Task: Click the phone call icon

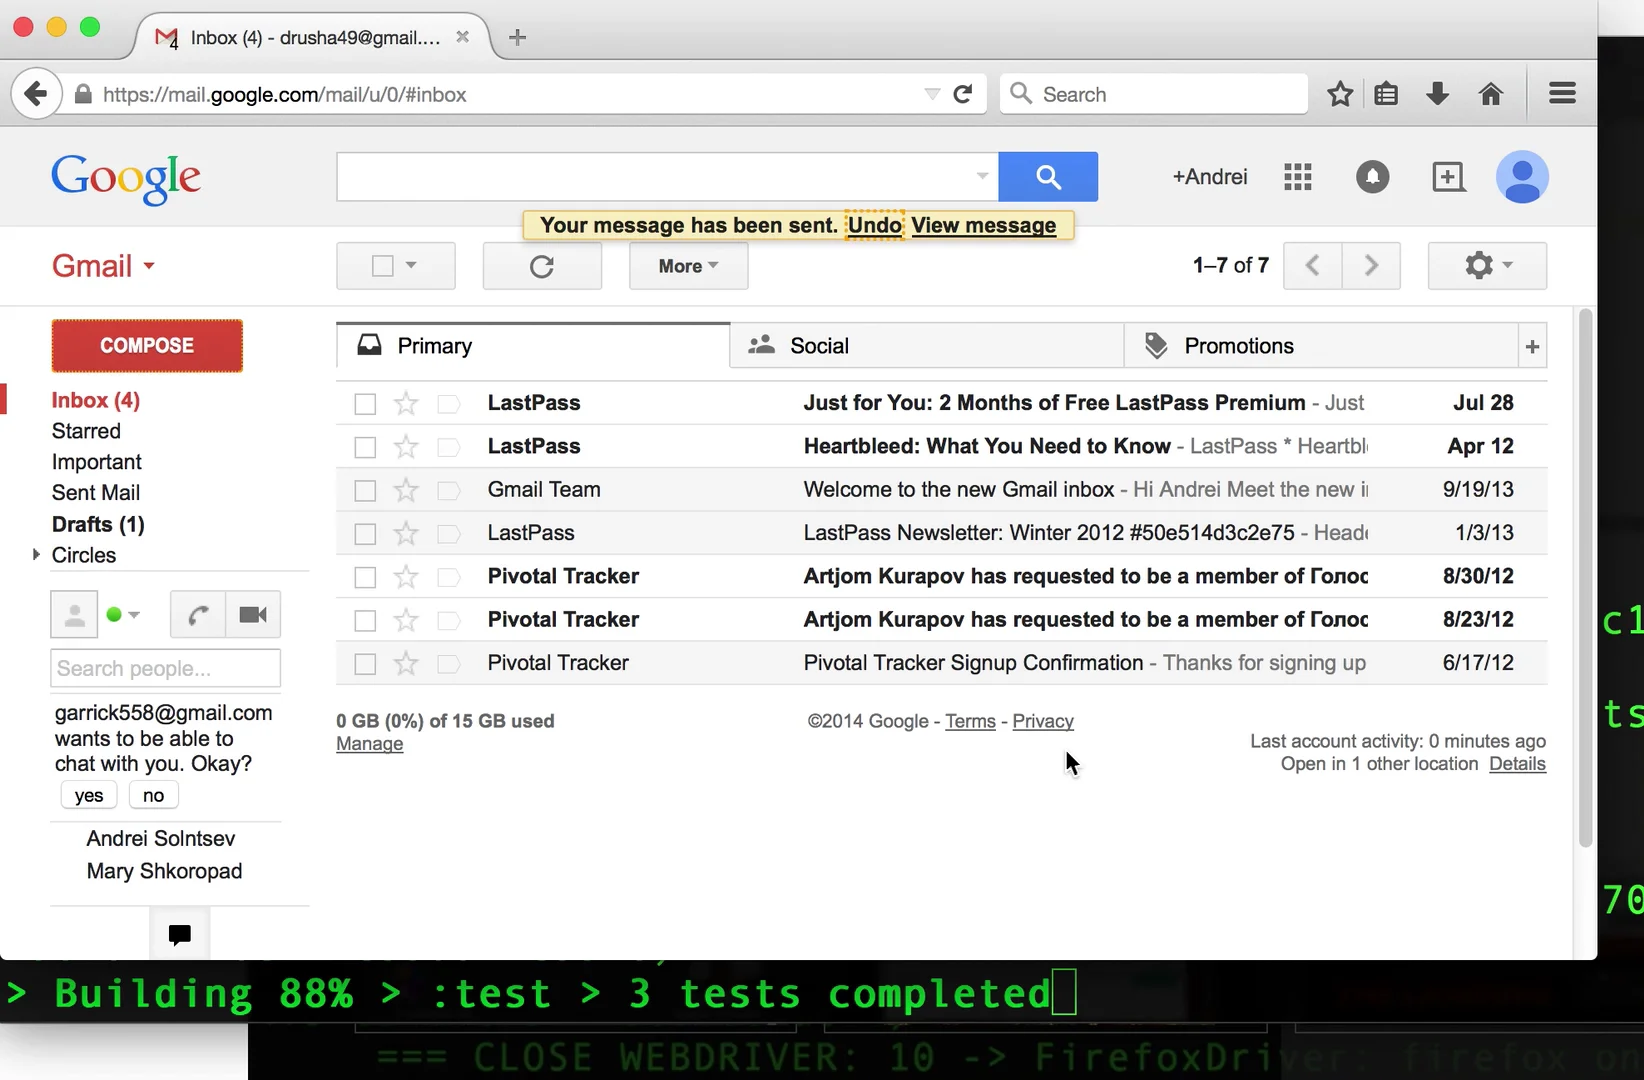Action: pyautogui.click(x=198, y=615)
